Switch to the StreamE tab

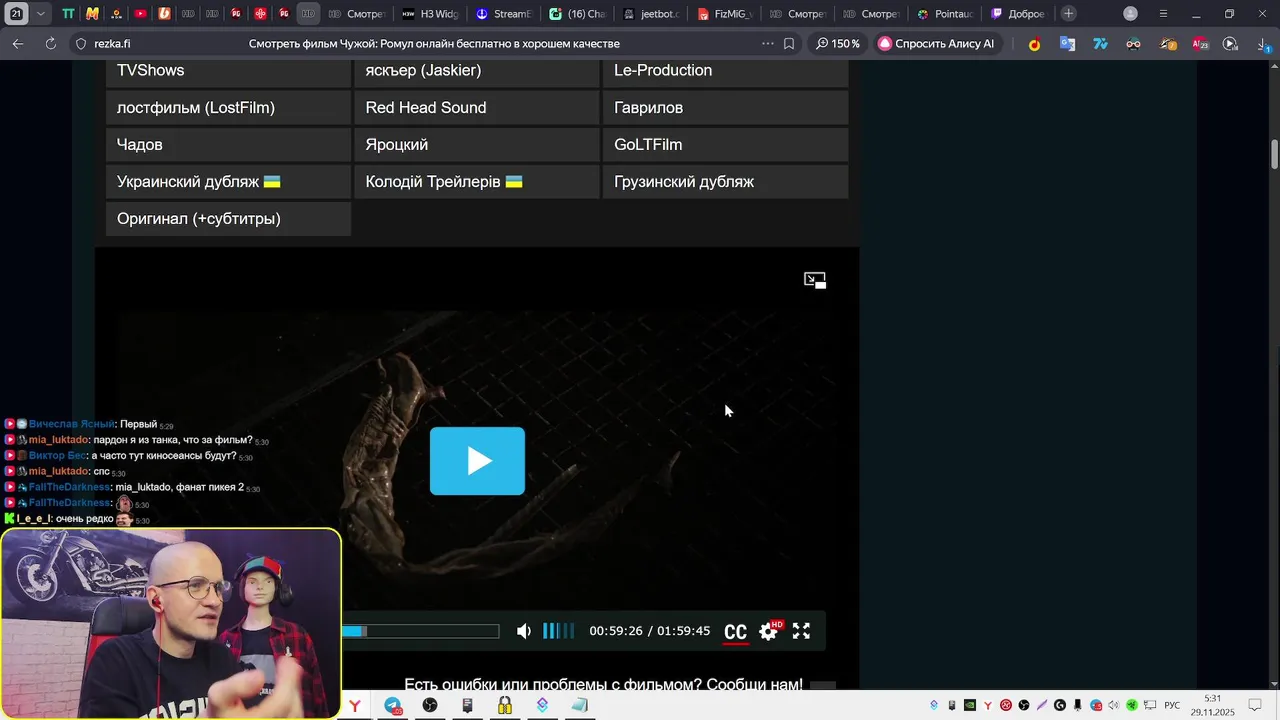click(503, 14)
